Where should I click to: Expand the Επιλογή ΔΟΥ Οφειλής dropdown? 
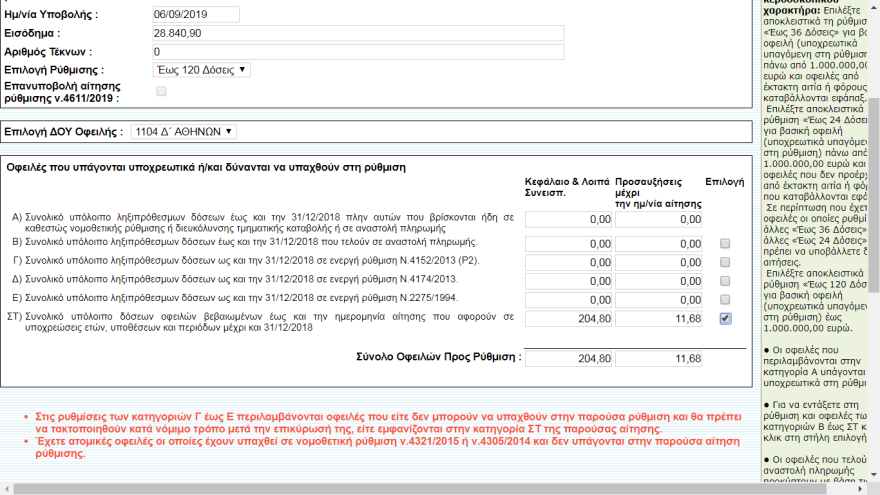184,132
